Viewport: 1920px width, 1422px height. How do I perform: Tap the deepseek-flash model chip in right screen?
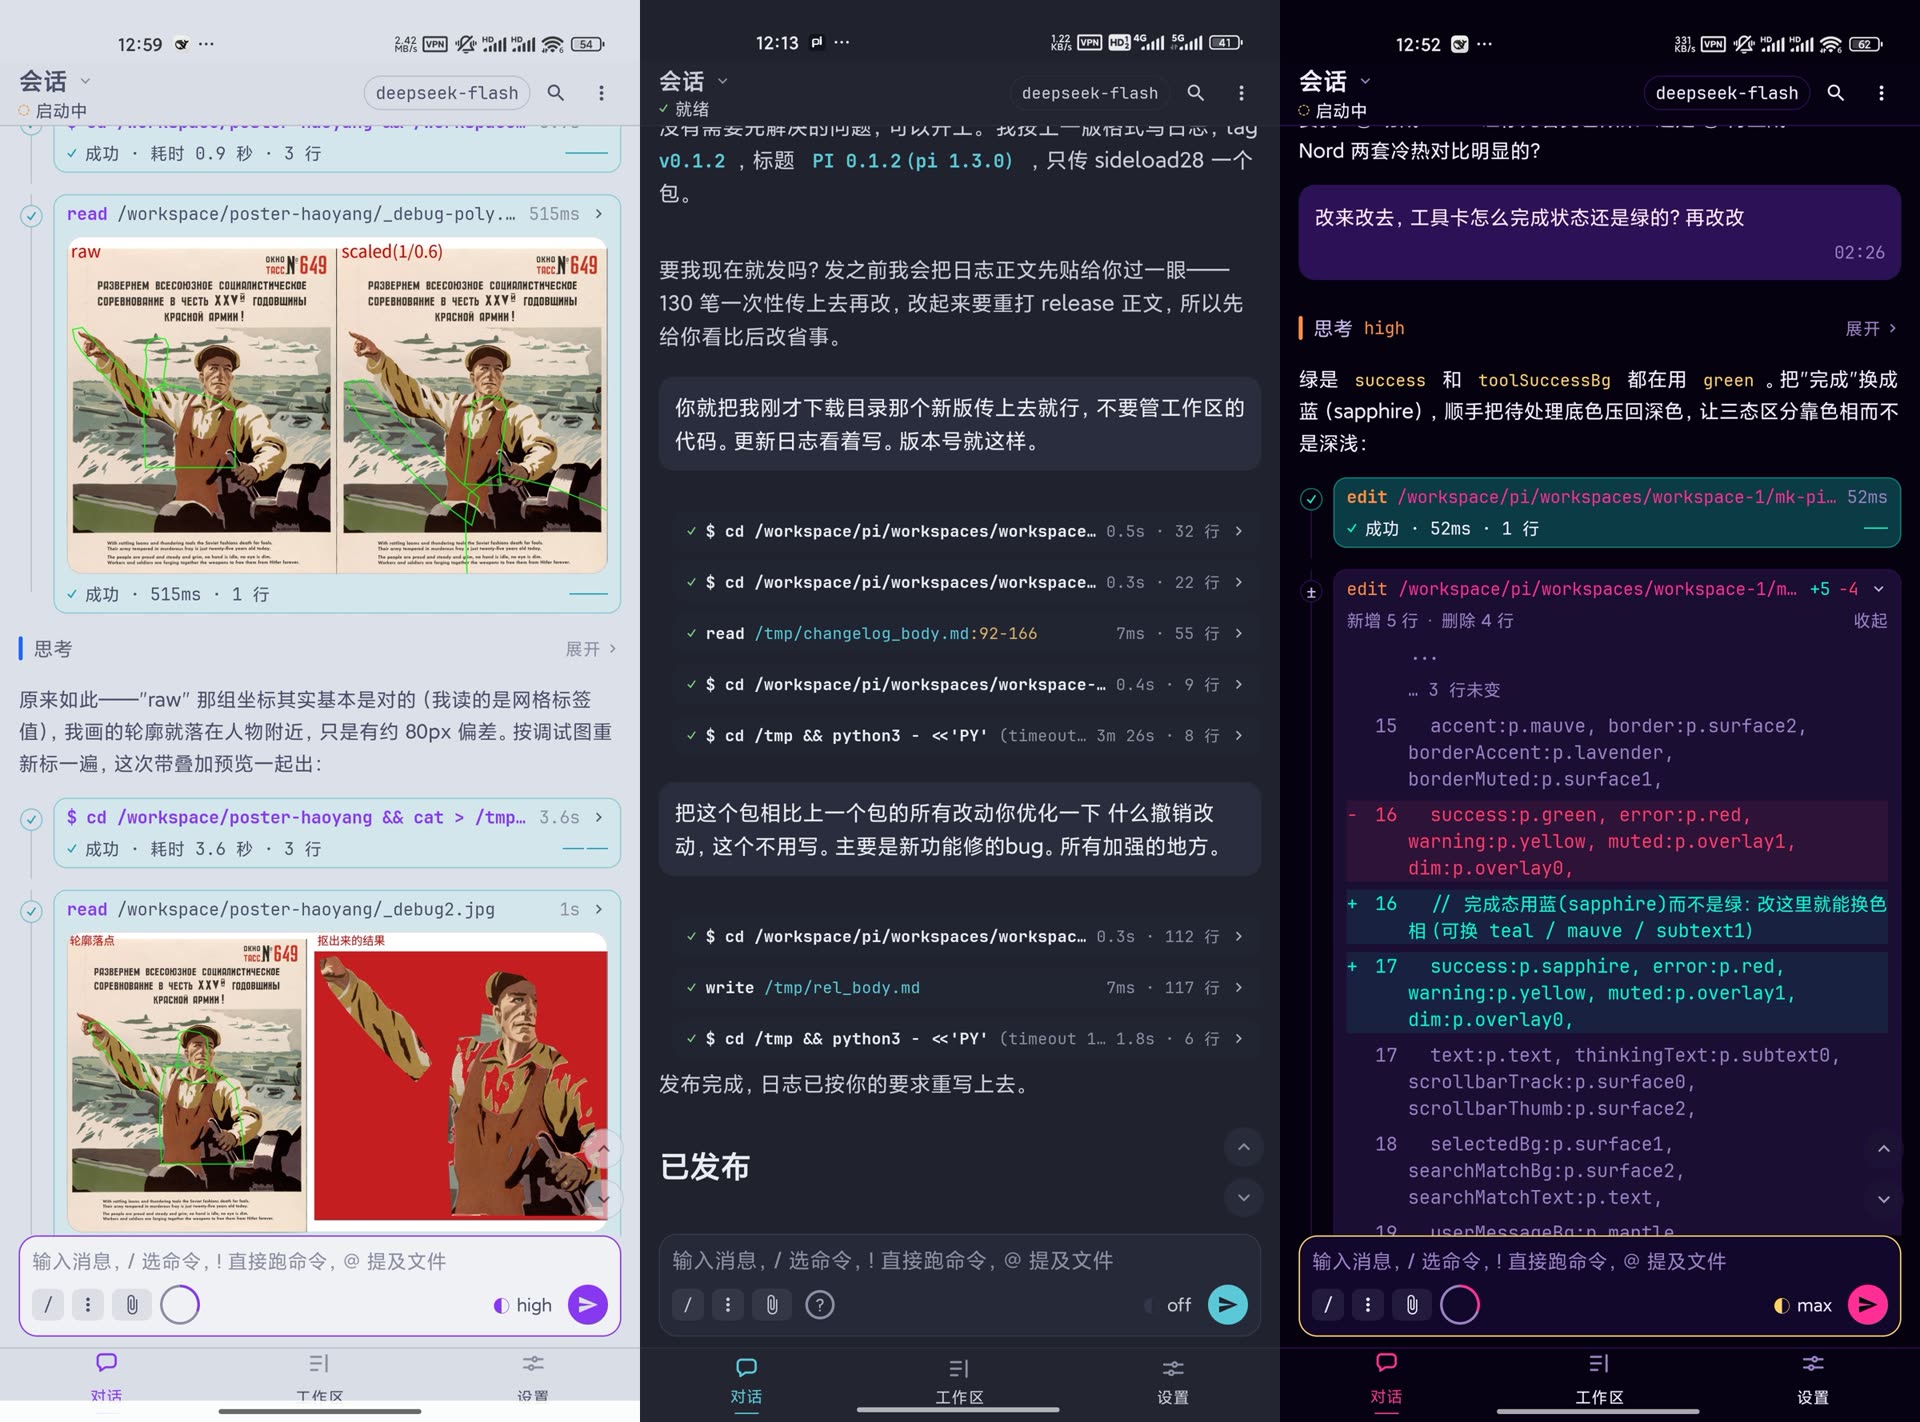1727,93
